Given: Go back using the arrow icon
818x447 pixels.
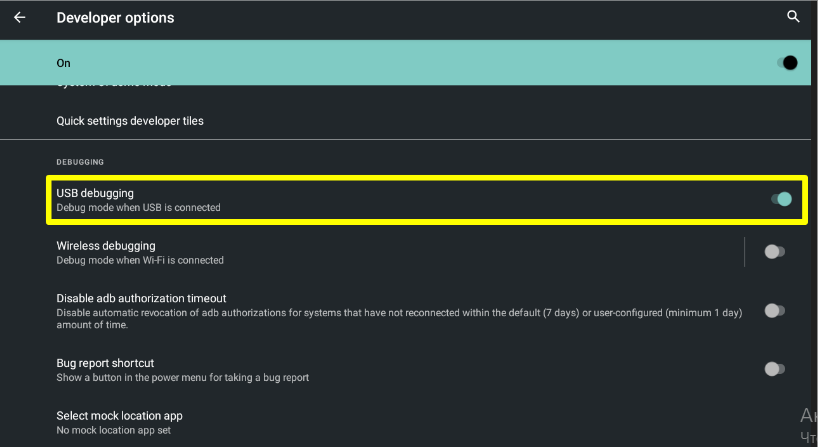Looking at the screenshot, I should pyautogui.click(x=20, y=17).
